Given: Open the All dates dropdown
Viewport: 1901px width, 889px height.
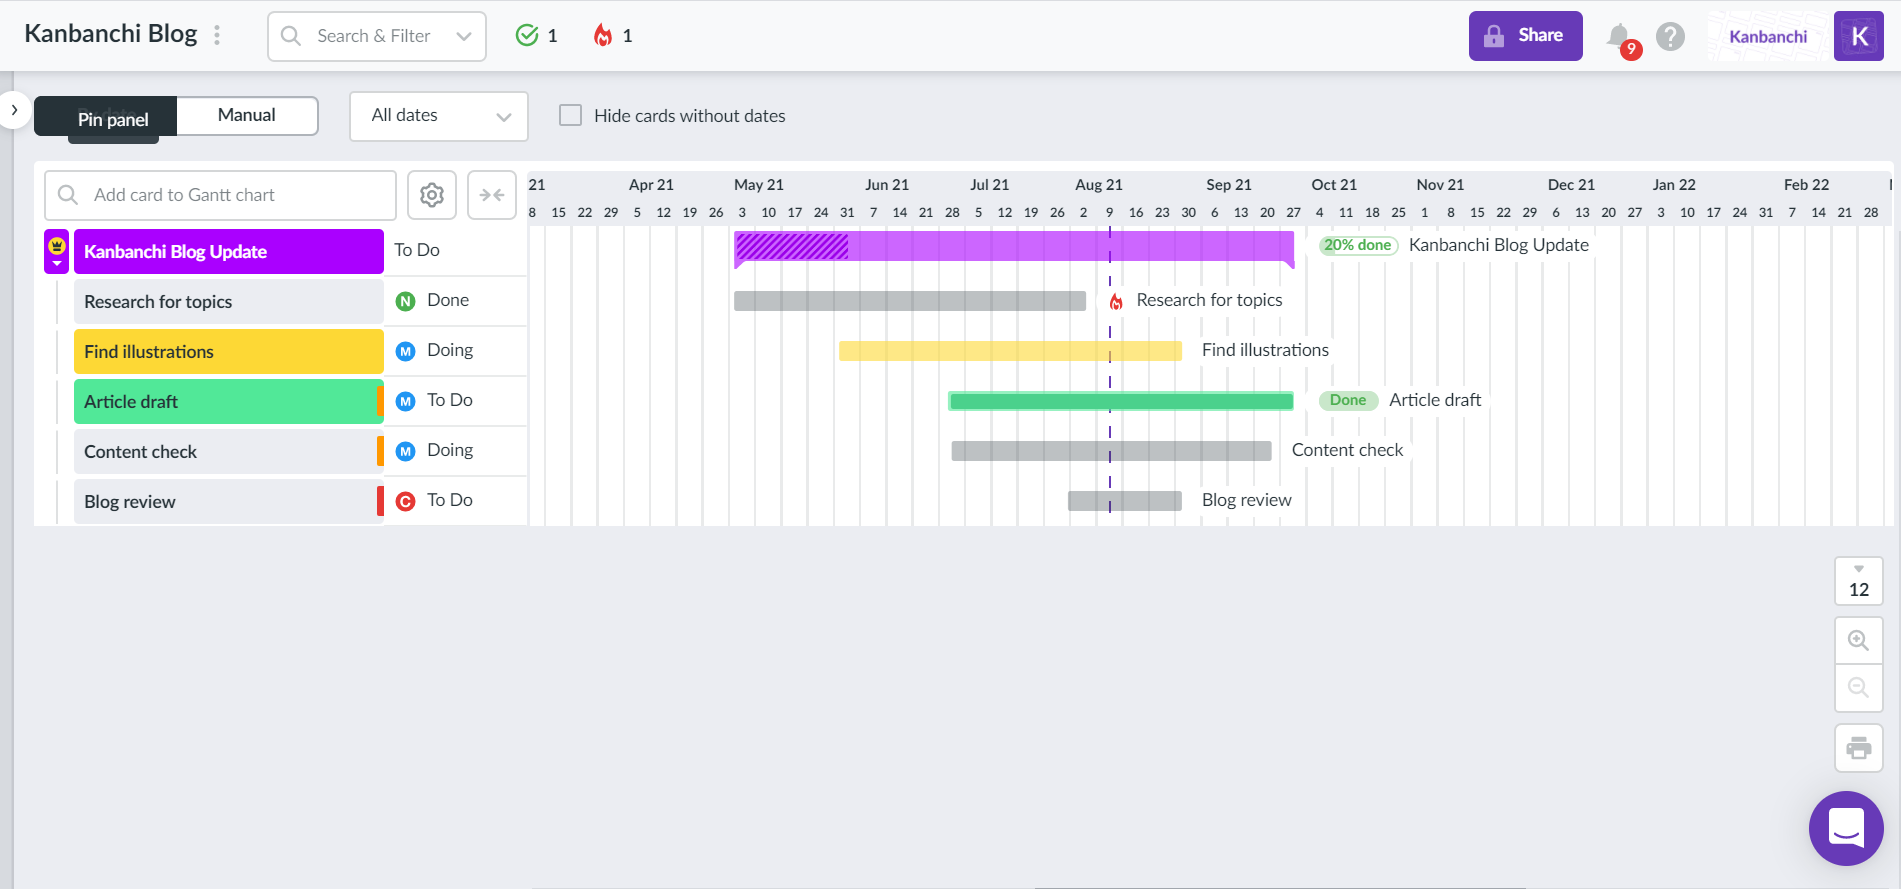Looking at the screenshot, I should point(439,116).
